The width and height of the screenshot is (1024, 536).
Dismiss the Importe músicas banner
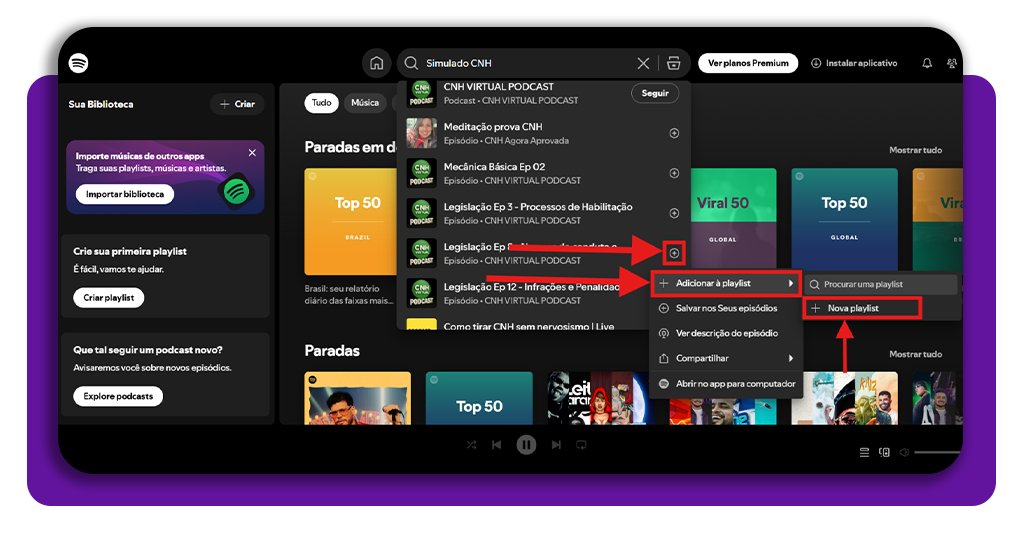(x=252, y=153)
